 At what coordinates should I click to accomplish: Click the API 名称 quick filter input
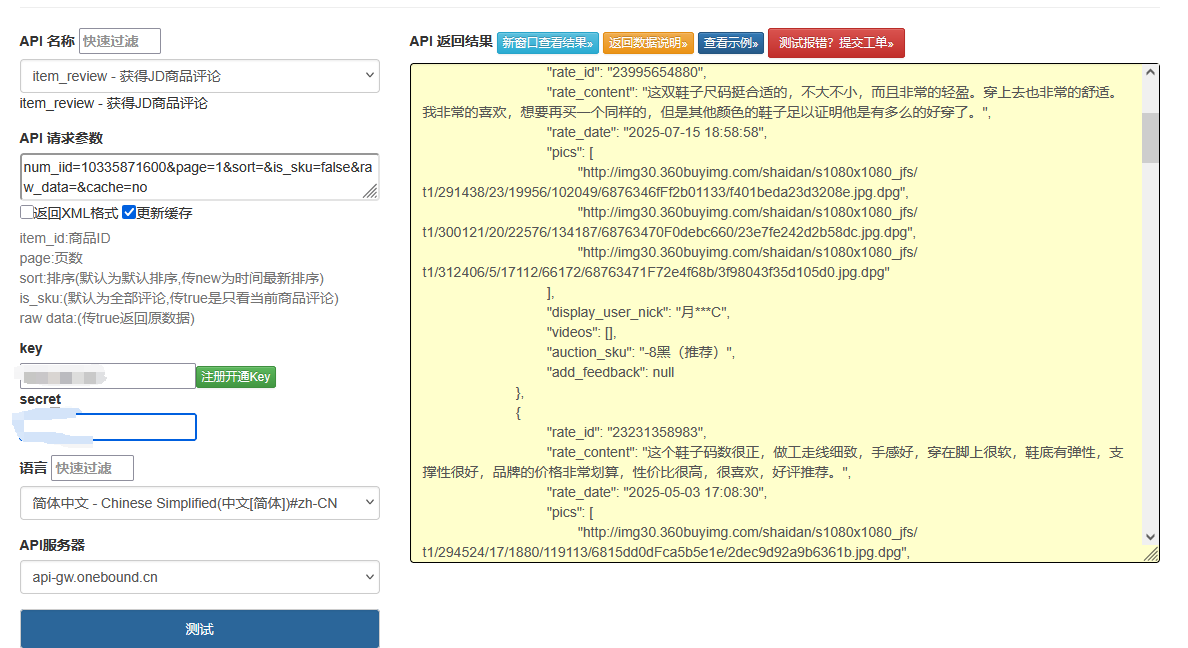coord(120,41)
